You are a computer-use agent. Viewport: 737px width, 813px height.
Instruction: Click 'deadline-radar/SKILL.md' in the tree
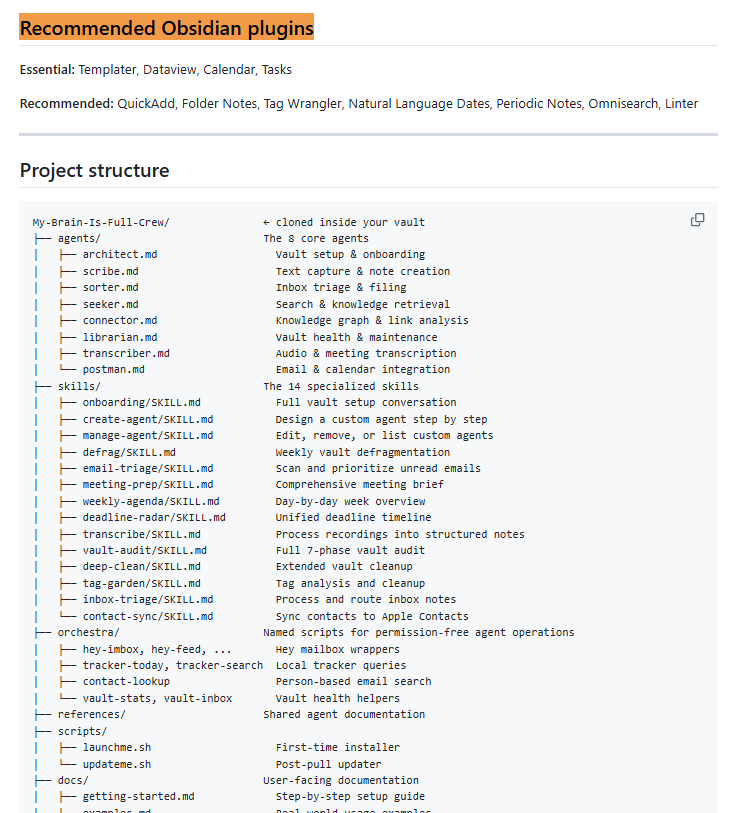pos(154,517)
